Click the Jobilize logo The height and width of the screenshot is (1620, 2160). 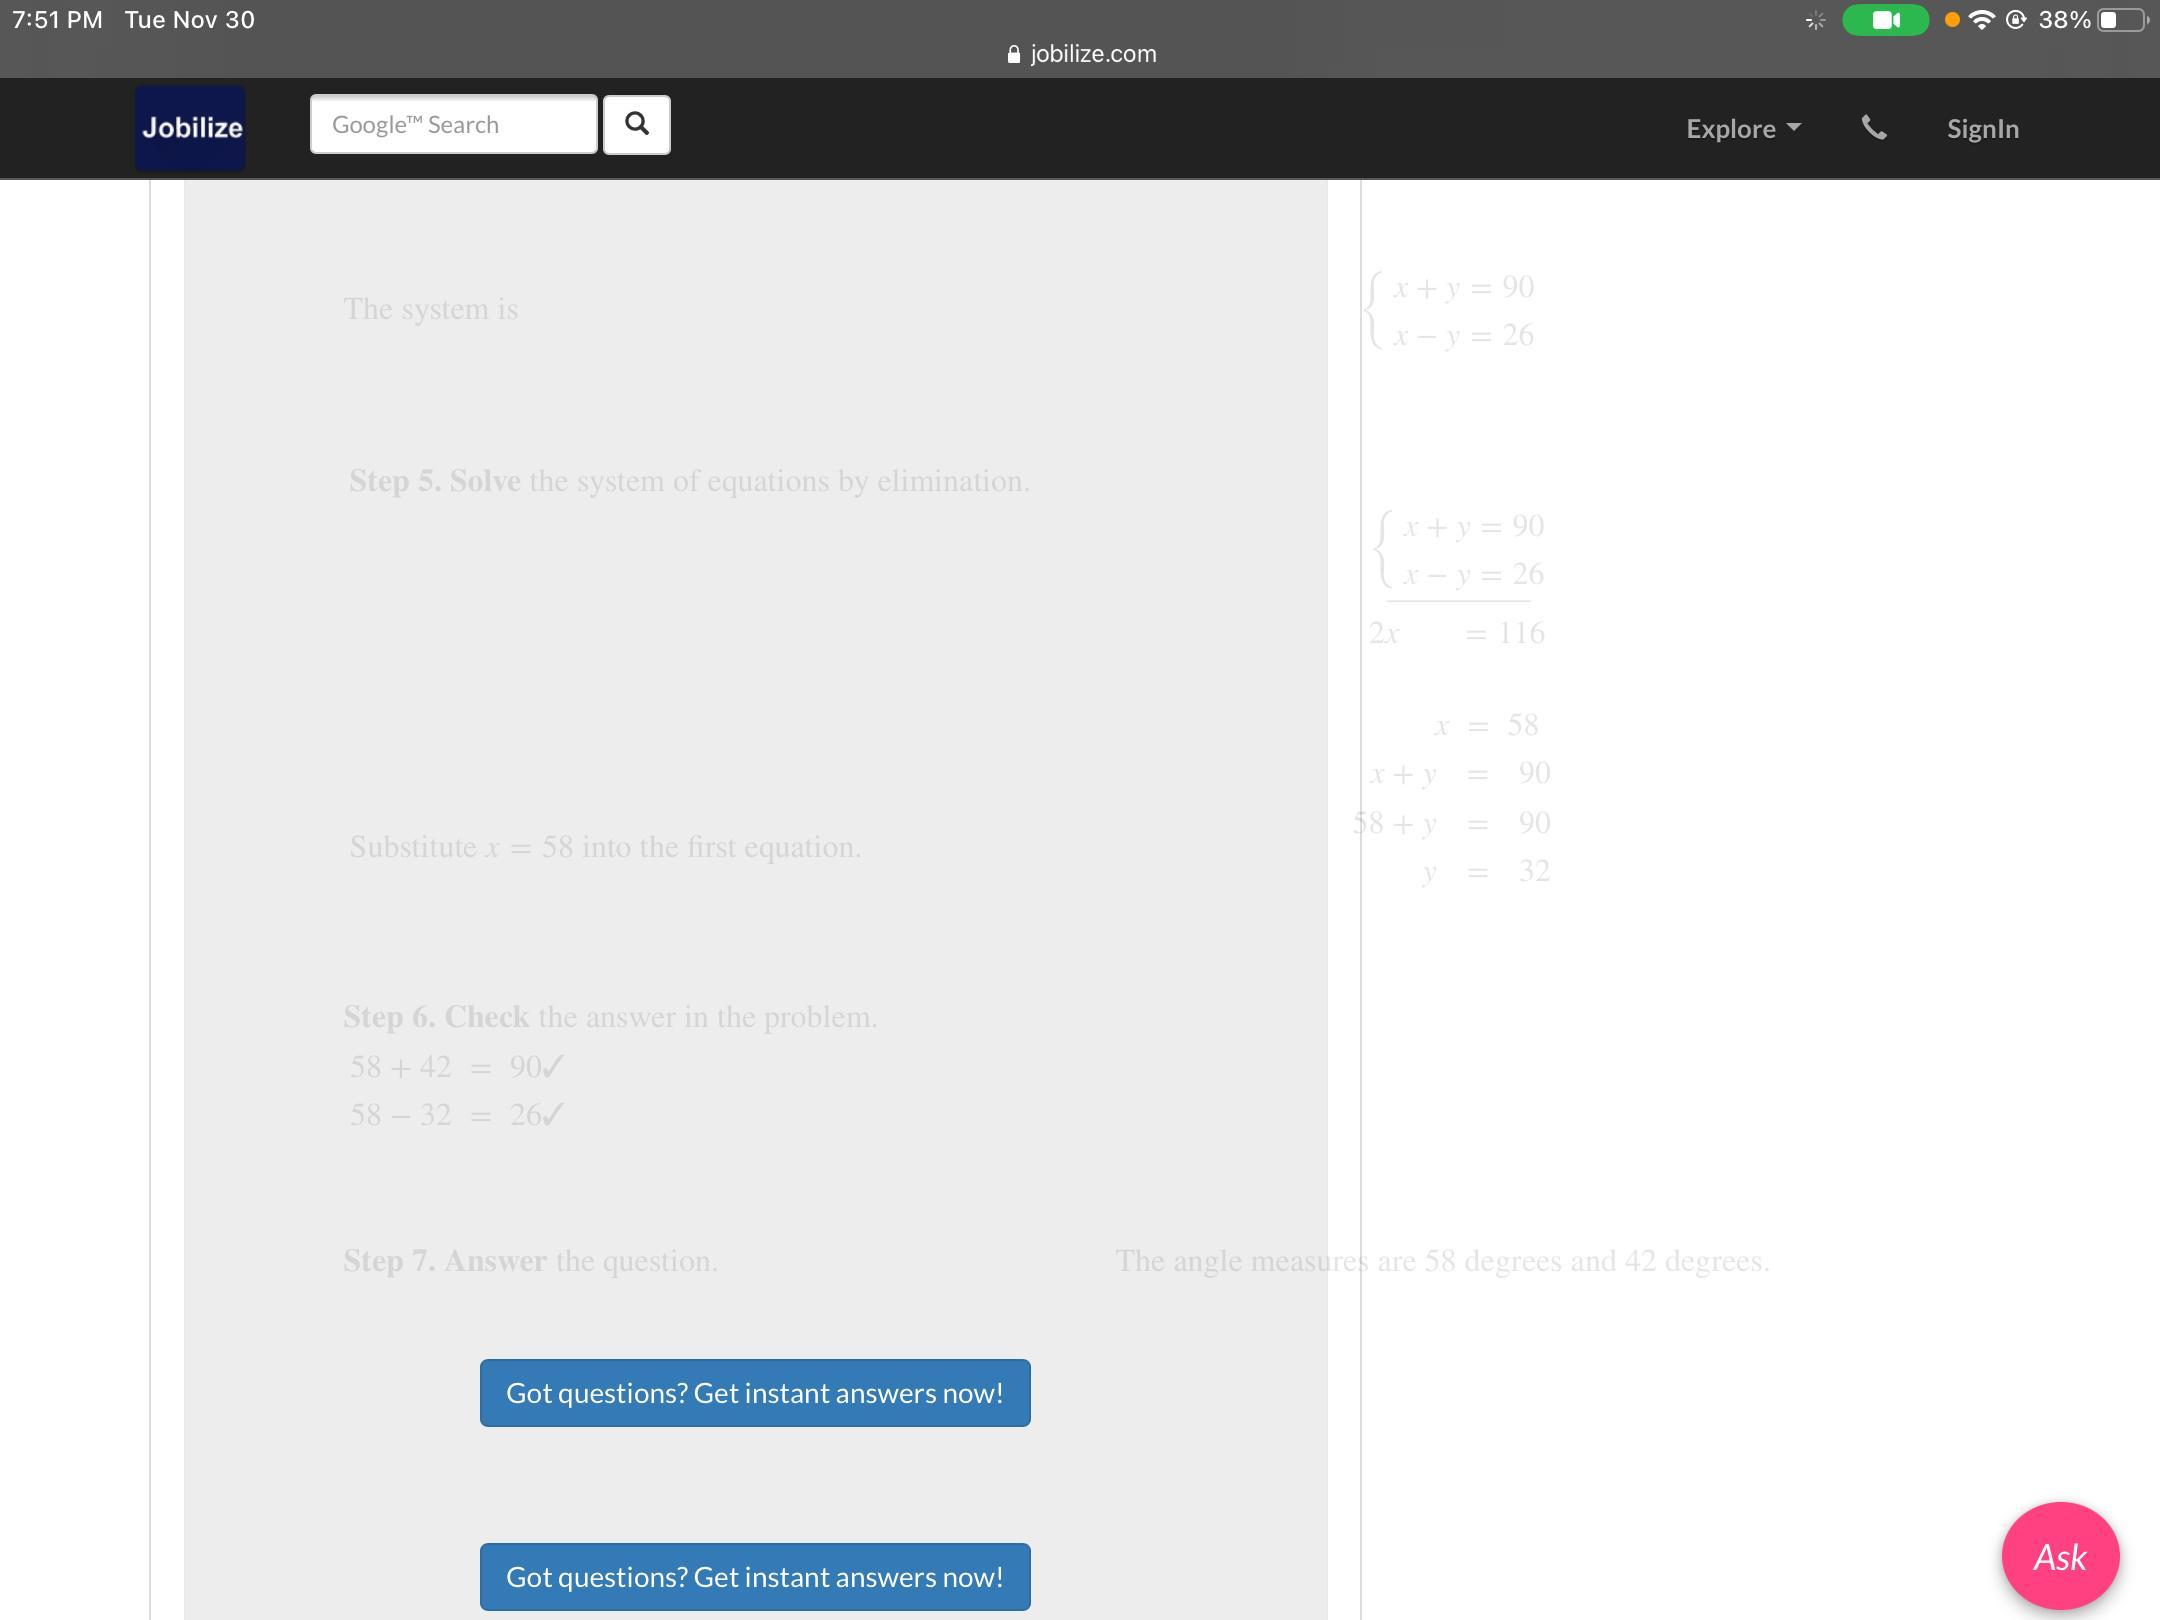[x=191, y=128]
